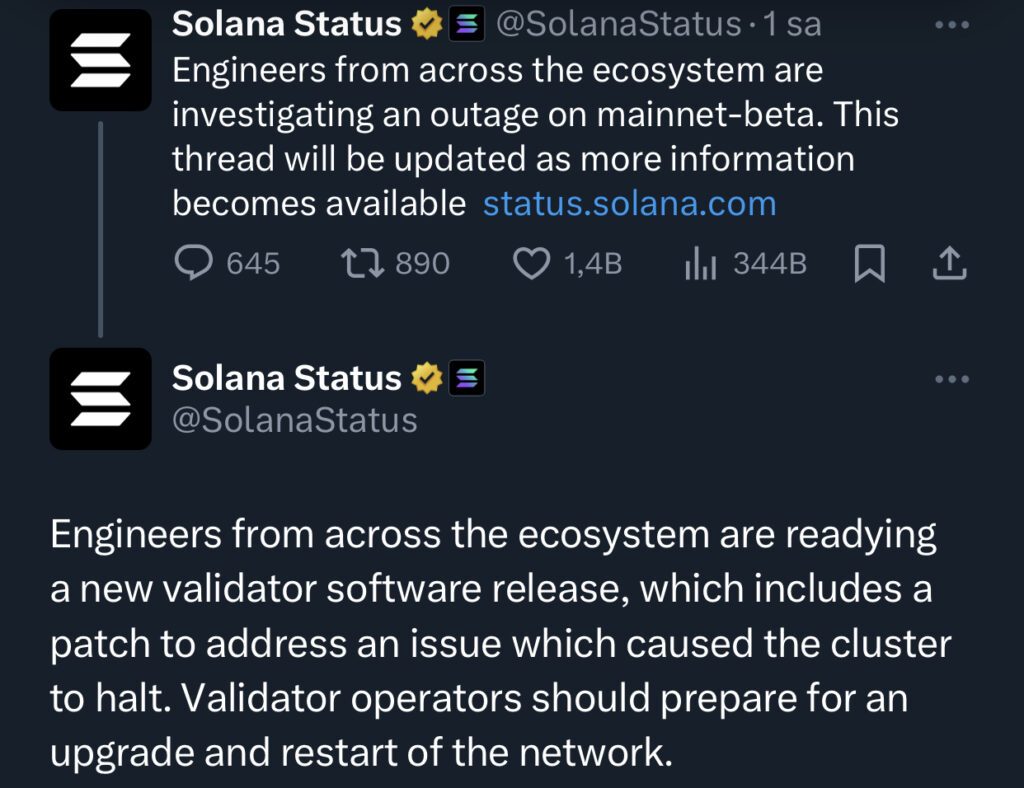Open Solana Status profile from first tweet name

coord(286,24)
